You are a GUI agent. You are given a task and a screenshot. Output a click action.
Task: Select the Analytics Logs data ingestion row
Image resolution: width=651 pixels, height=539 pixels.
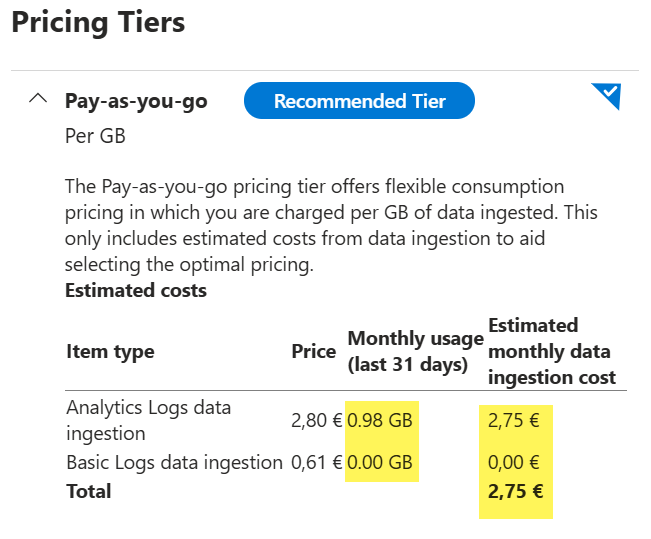345,420
